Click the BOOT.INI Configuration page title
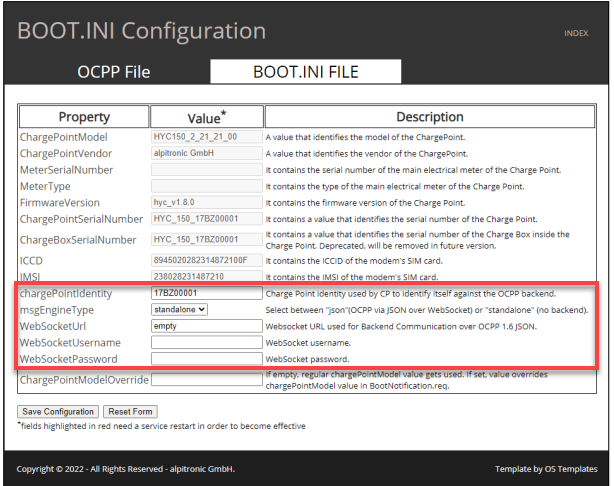The width and height of the screenshot is (614, 486). (x=141, y=31)
